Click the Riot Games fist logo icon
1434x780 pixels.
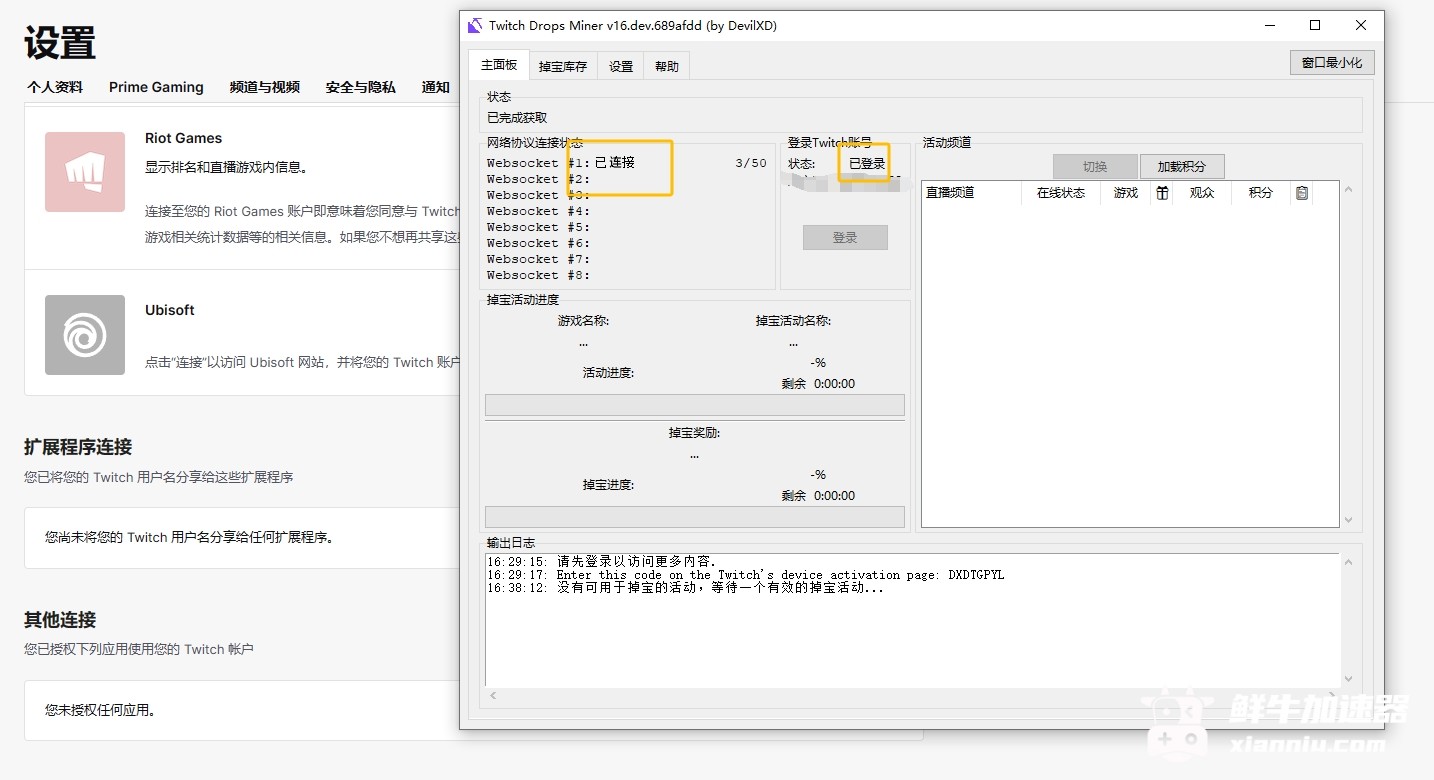85,172
